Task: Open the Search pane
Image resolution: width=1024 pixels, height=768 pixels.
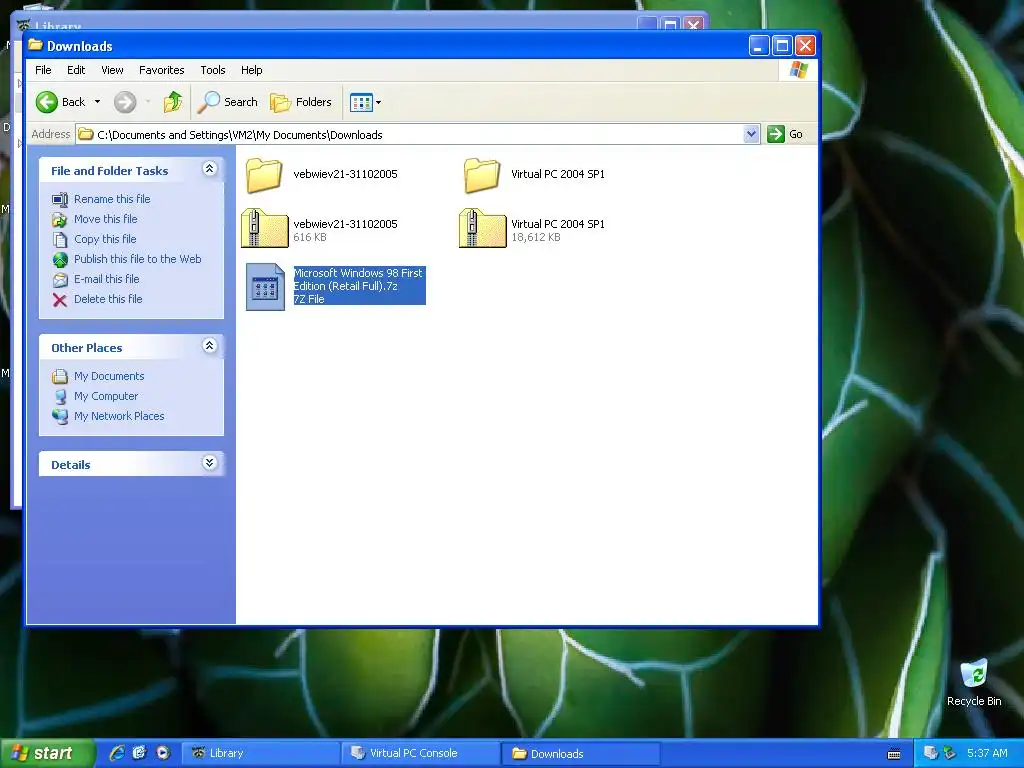Action: point(228,102)
